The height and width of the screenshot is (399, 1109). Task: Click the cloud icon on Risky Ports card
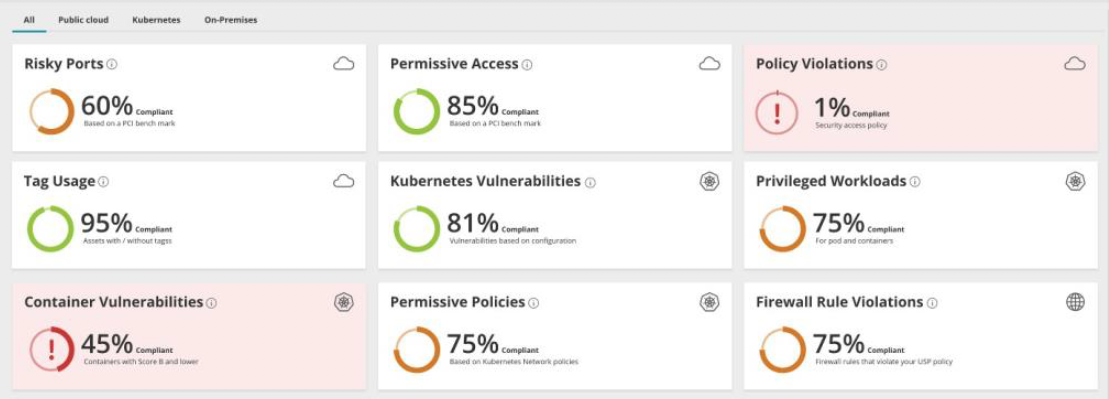[x=344, y=64]
